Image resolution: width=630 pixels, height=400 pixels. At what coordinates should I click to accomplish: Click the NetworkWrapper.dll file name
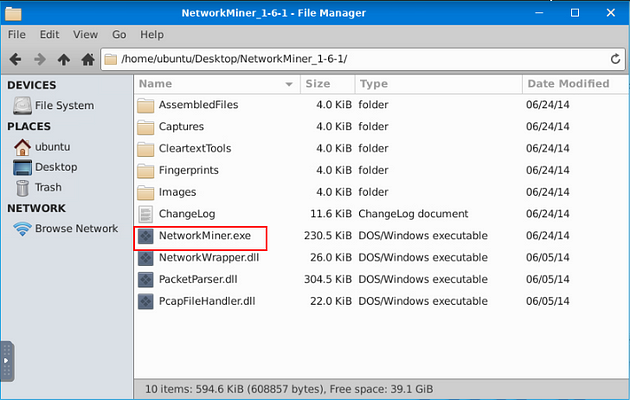click(209, 257)
